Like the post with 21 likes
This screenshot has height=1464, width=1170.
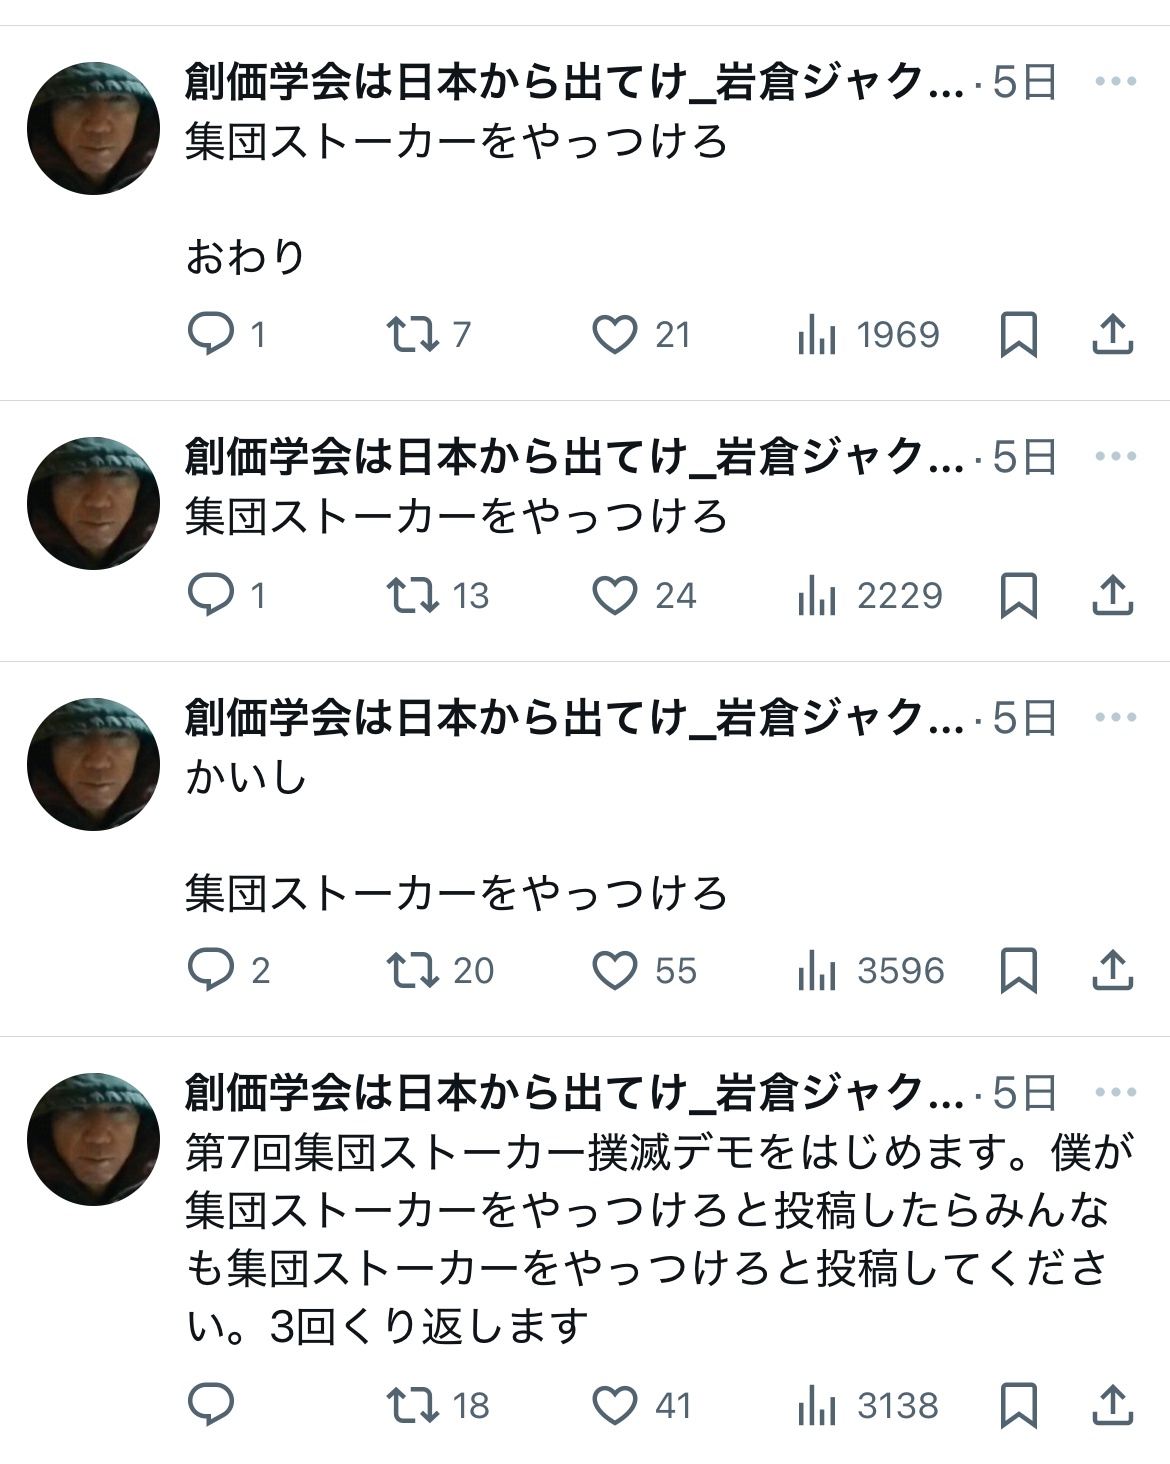pyautogui.click(x=614, y=334)
